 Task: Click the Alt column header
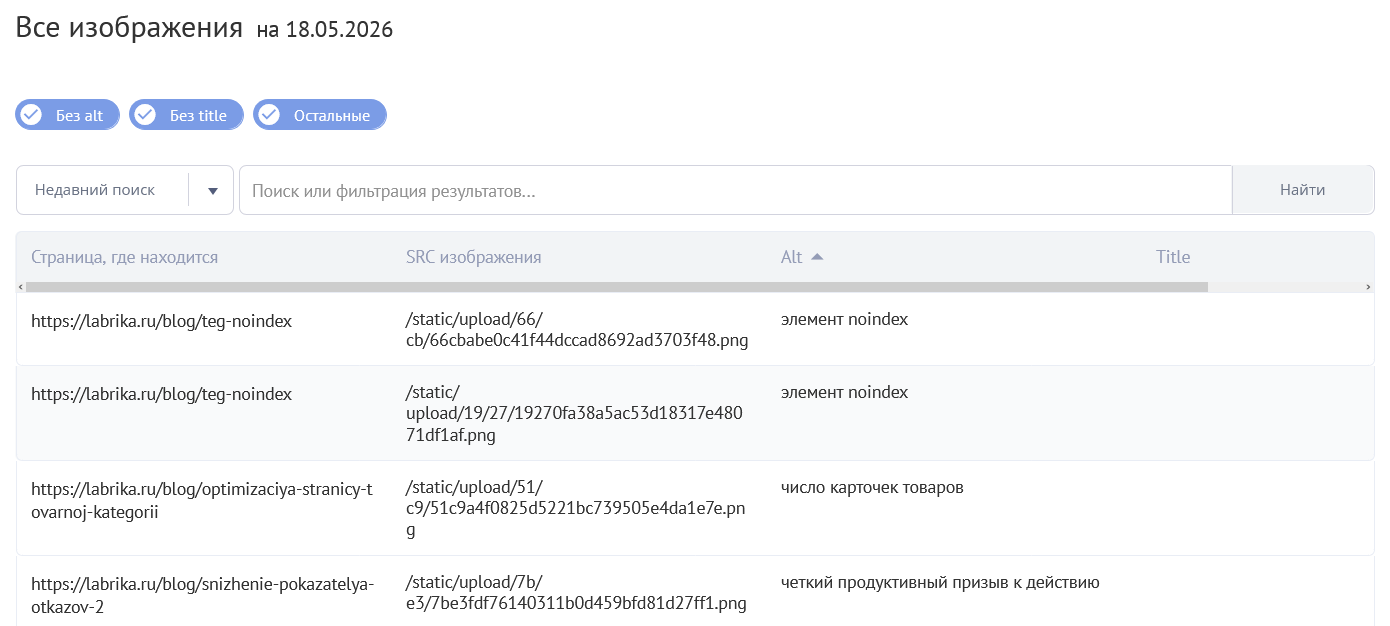tap(791, 257)
